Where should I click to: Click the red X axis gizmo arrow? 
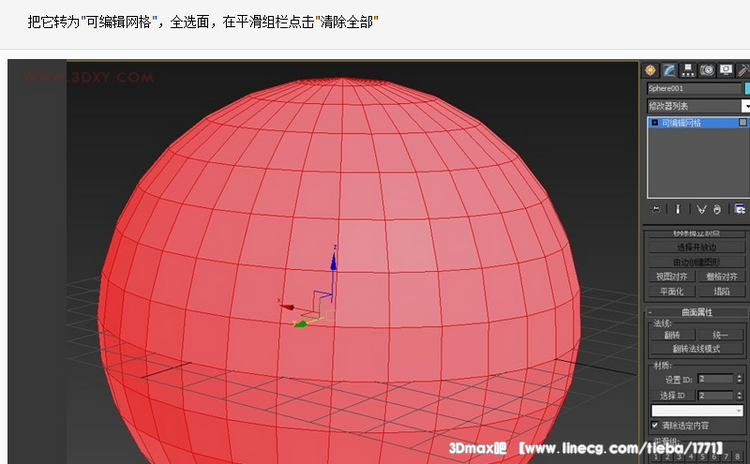287,307
